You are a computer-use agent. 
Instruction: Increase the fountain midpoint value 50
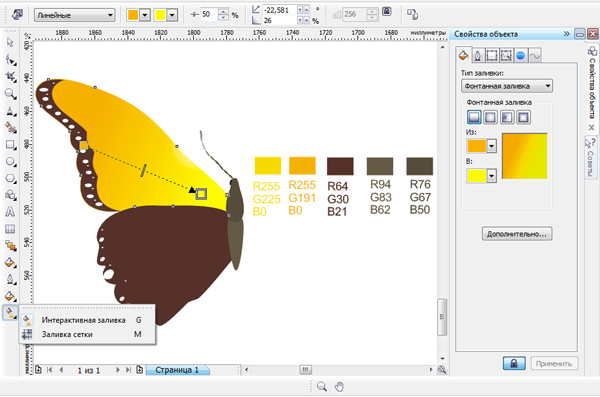[223, 11]
